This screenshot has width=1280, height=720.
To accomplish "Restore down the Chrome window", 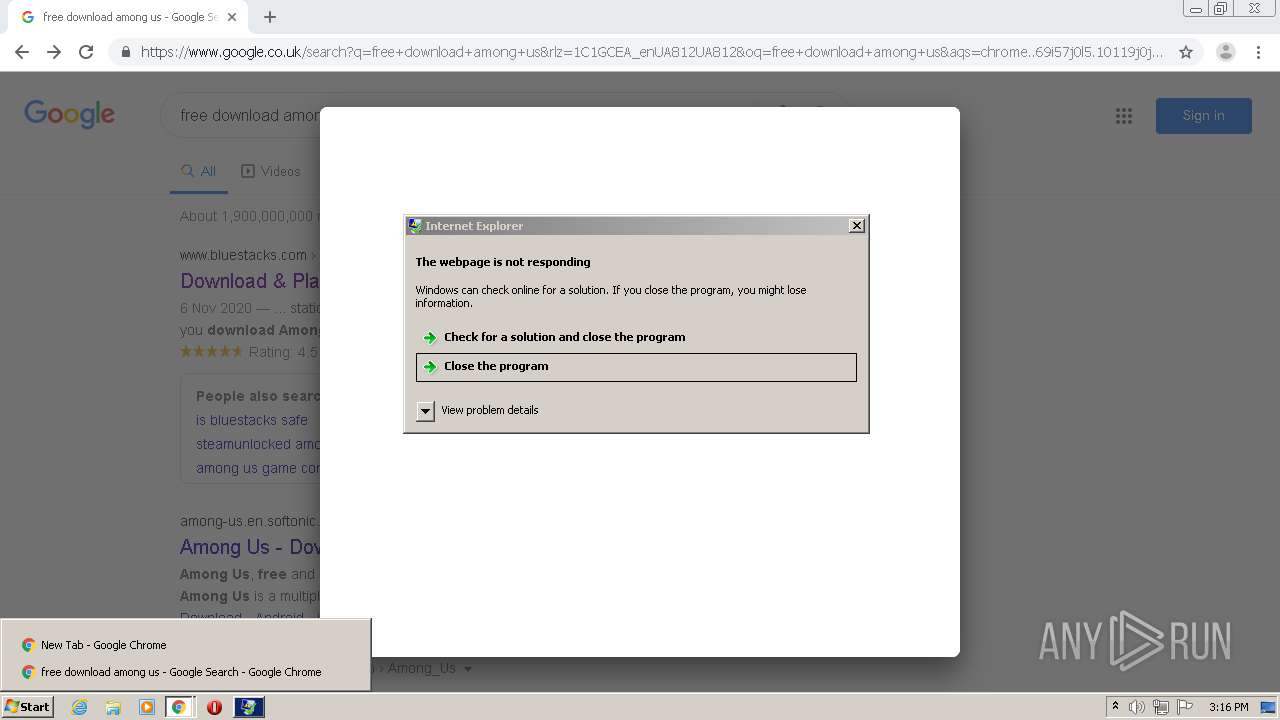I will pyautogui.click(x=1221, y=9).
